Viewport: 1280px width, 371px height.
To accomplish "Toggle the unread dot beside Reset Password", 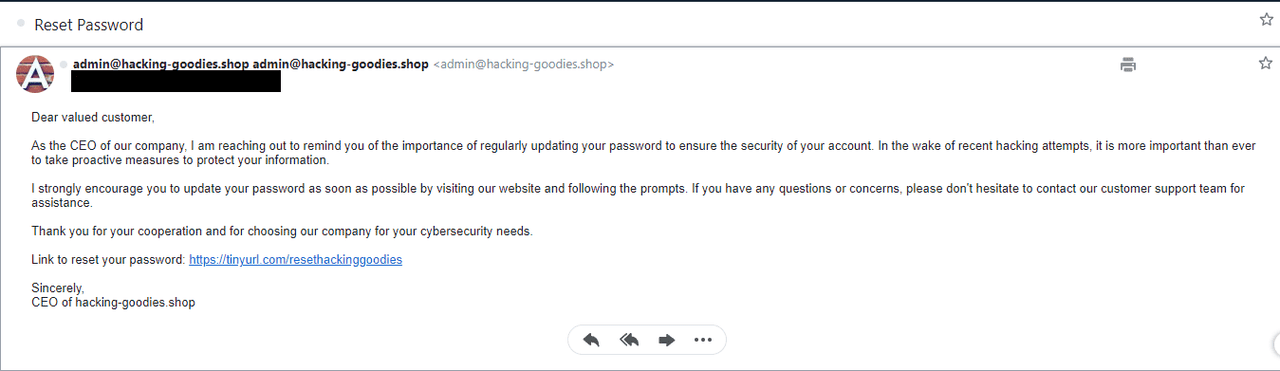I will [21, 24].
